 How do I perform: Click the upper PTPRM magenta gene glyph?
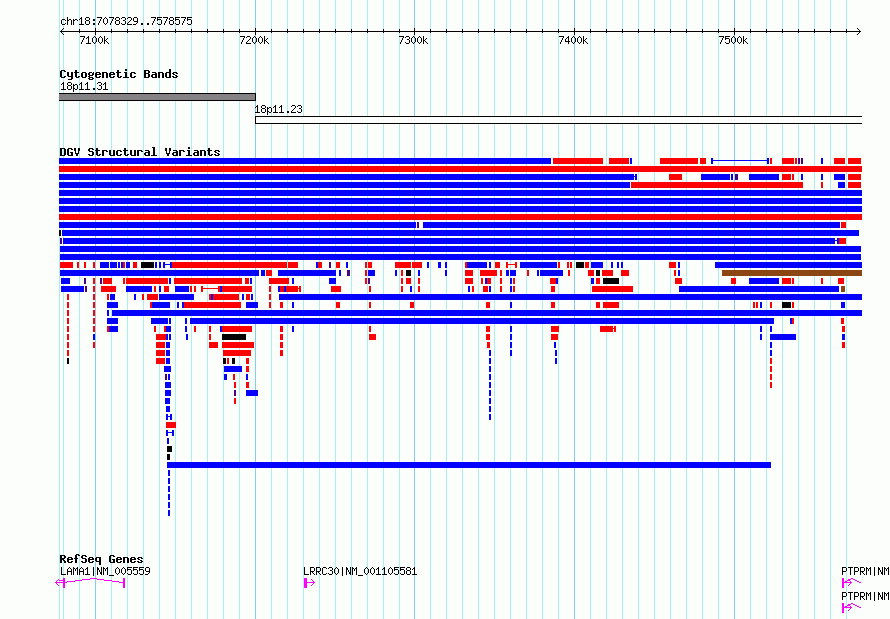(851, 582)
